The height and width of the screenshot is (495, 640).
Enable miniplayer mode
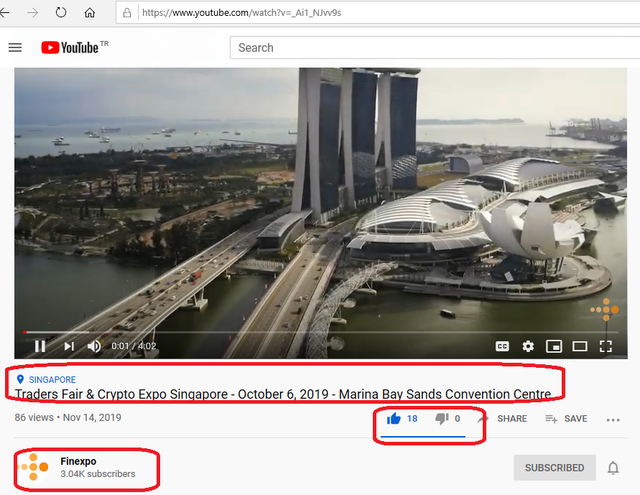[x=554, y=346]
